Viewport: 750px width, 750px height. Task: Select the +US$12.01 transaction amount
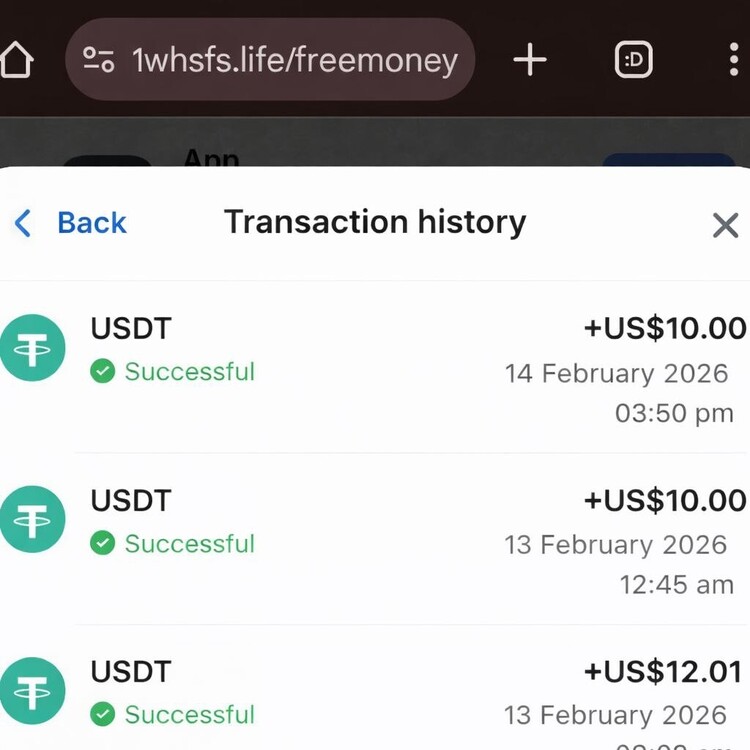click(x=664, y=671)
